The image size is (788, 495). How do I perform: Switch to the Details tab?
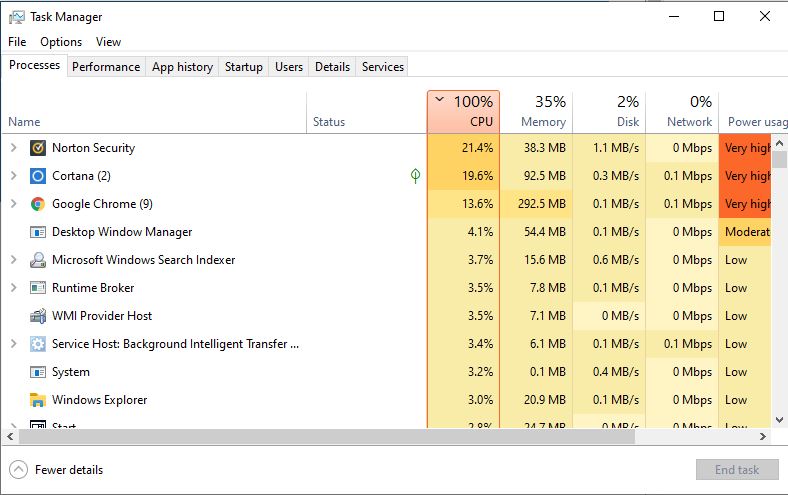tap(332, 67)
